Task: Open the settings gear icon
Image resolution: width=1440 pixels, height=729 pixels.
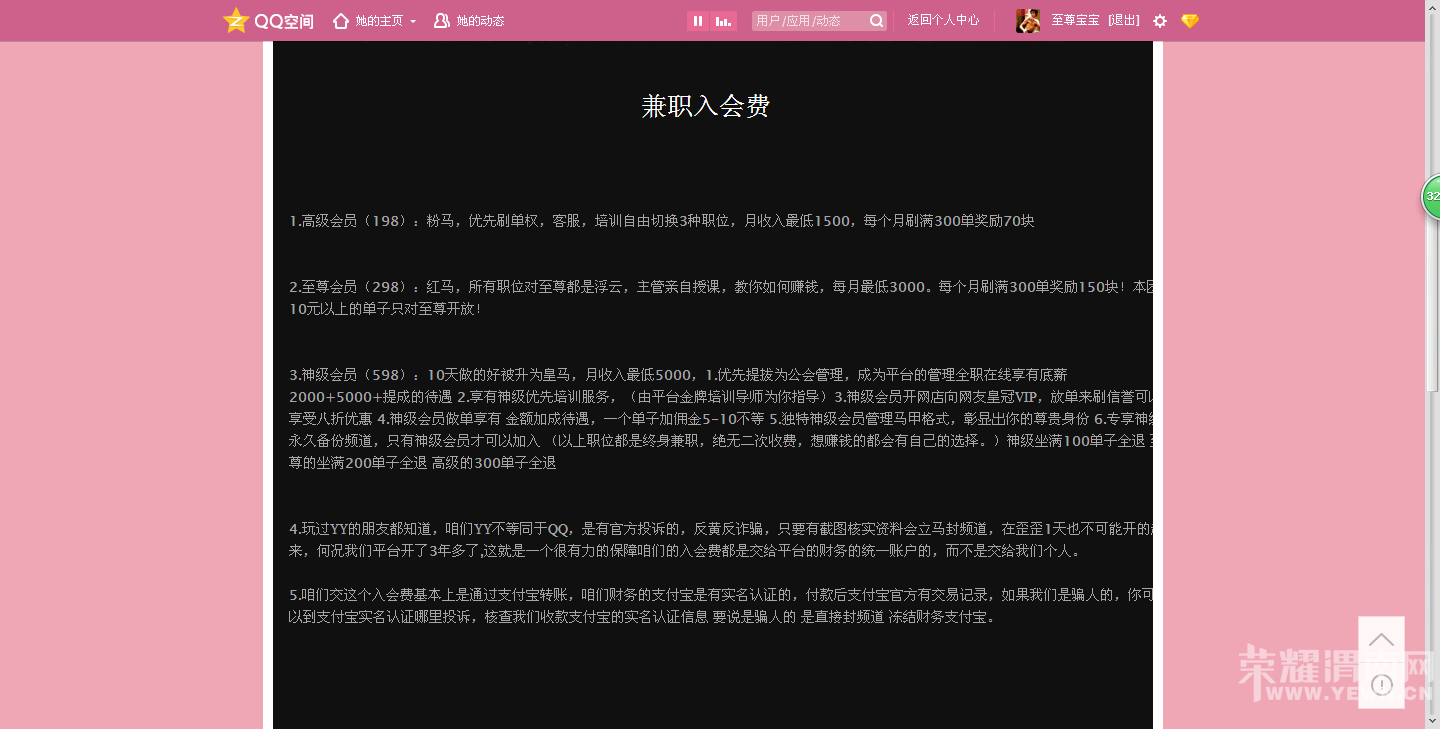Action: [1159, 20]
